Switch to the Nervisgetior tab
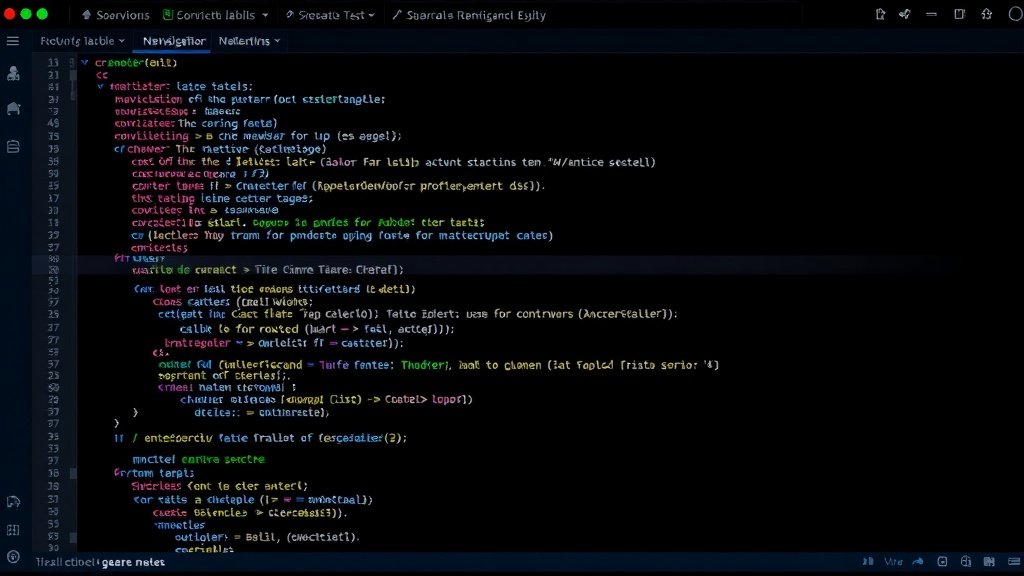1024x576 pixels. click(174, 40)
